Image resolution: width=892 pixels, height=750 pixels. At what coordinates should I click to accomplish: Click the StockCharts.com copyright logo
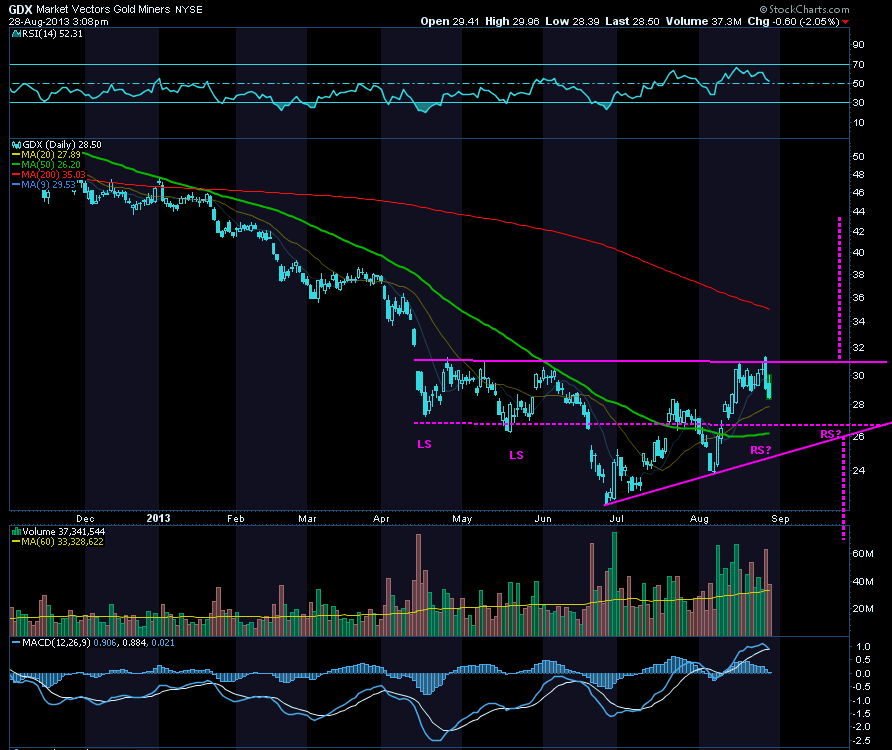point(804,9)
